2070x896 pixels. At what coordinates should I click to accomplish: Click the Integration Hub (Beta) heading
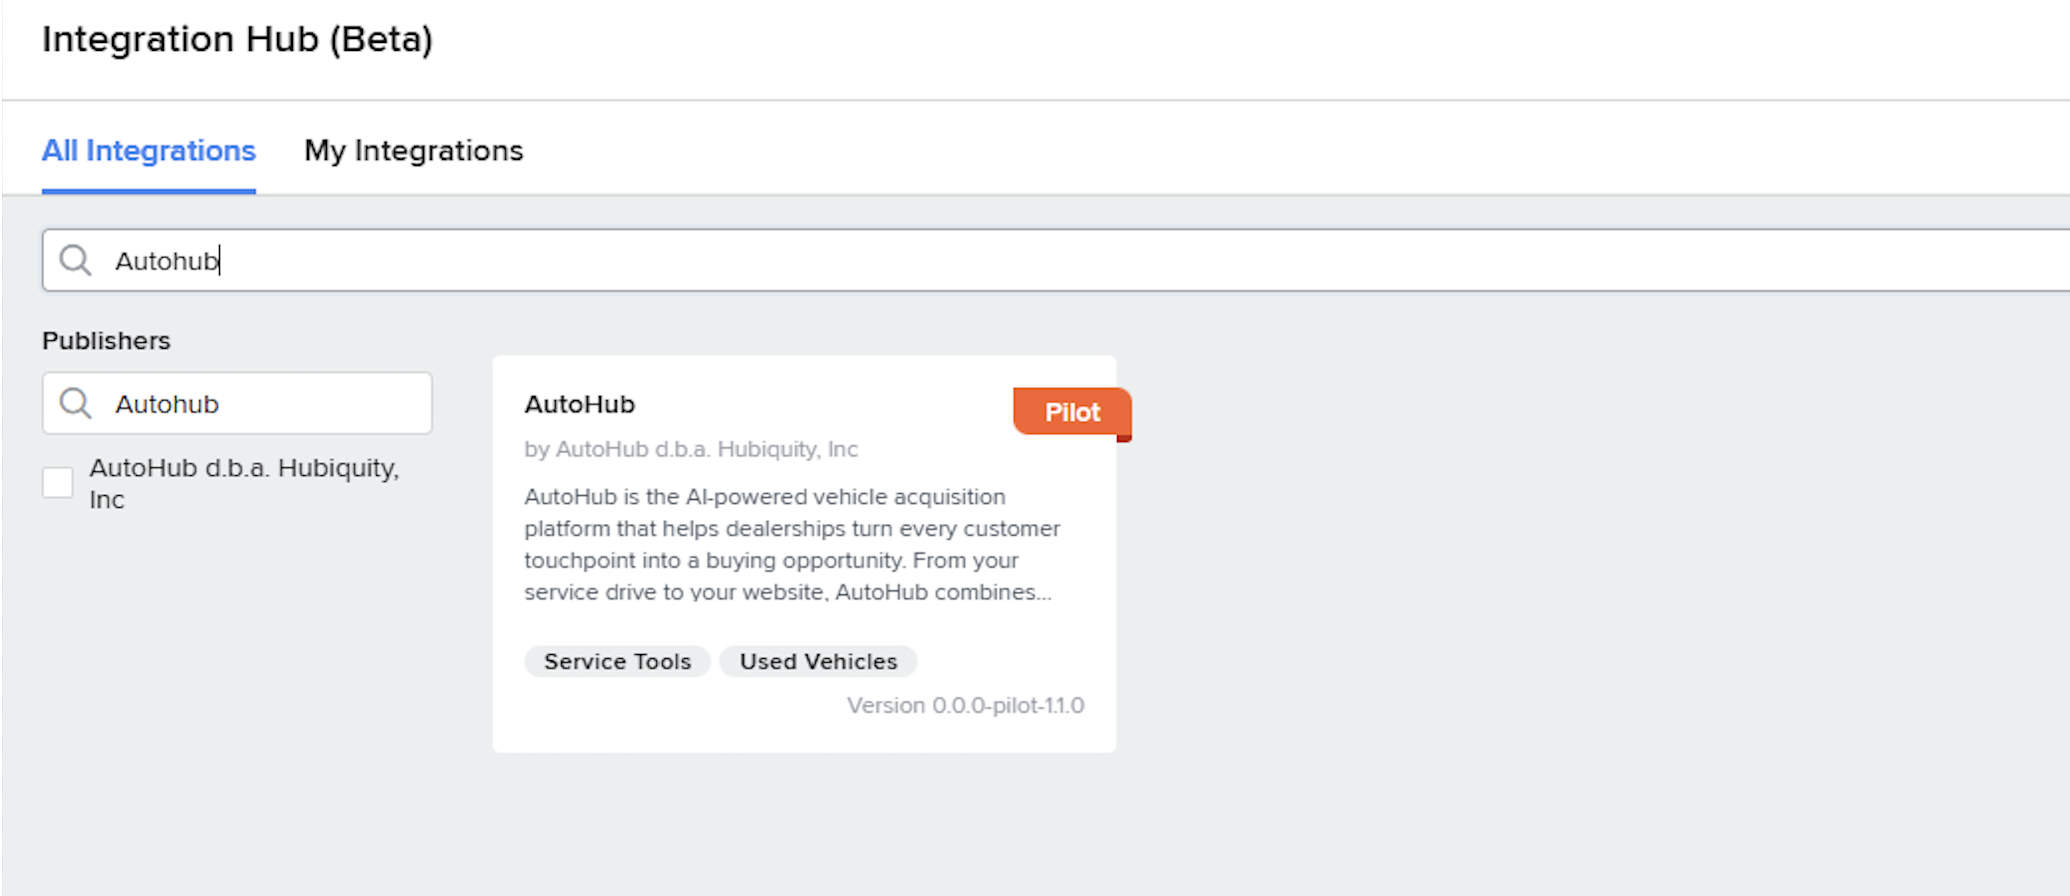(x=237, y=39)
